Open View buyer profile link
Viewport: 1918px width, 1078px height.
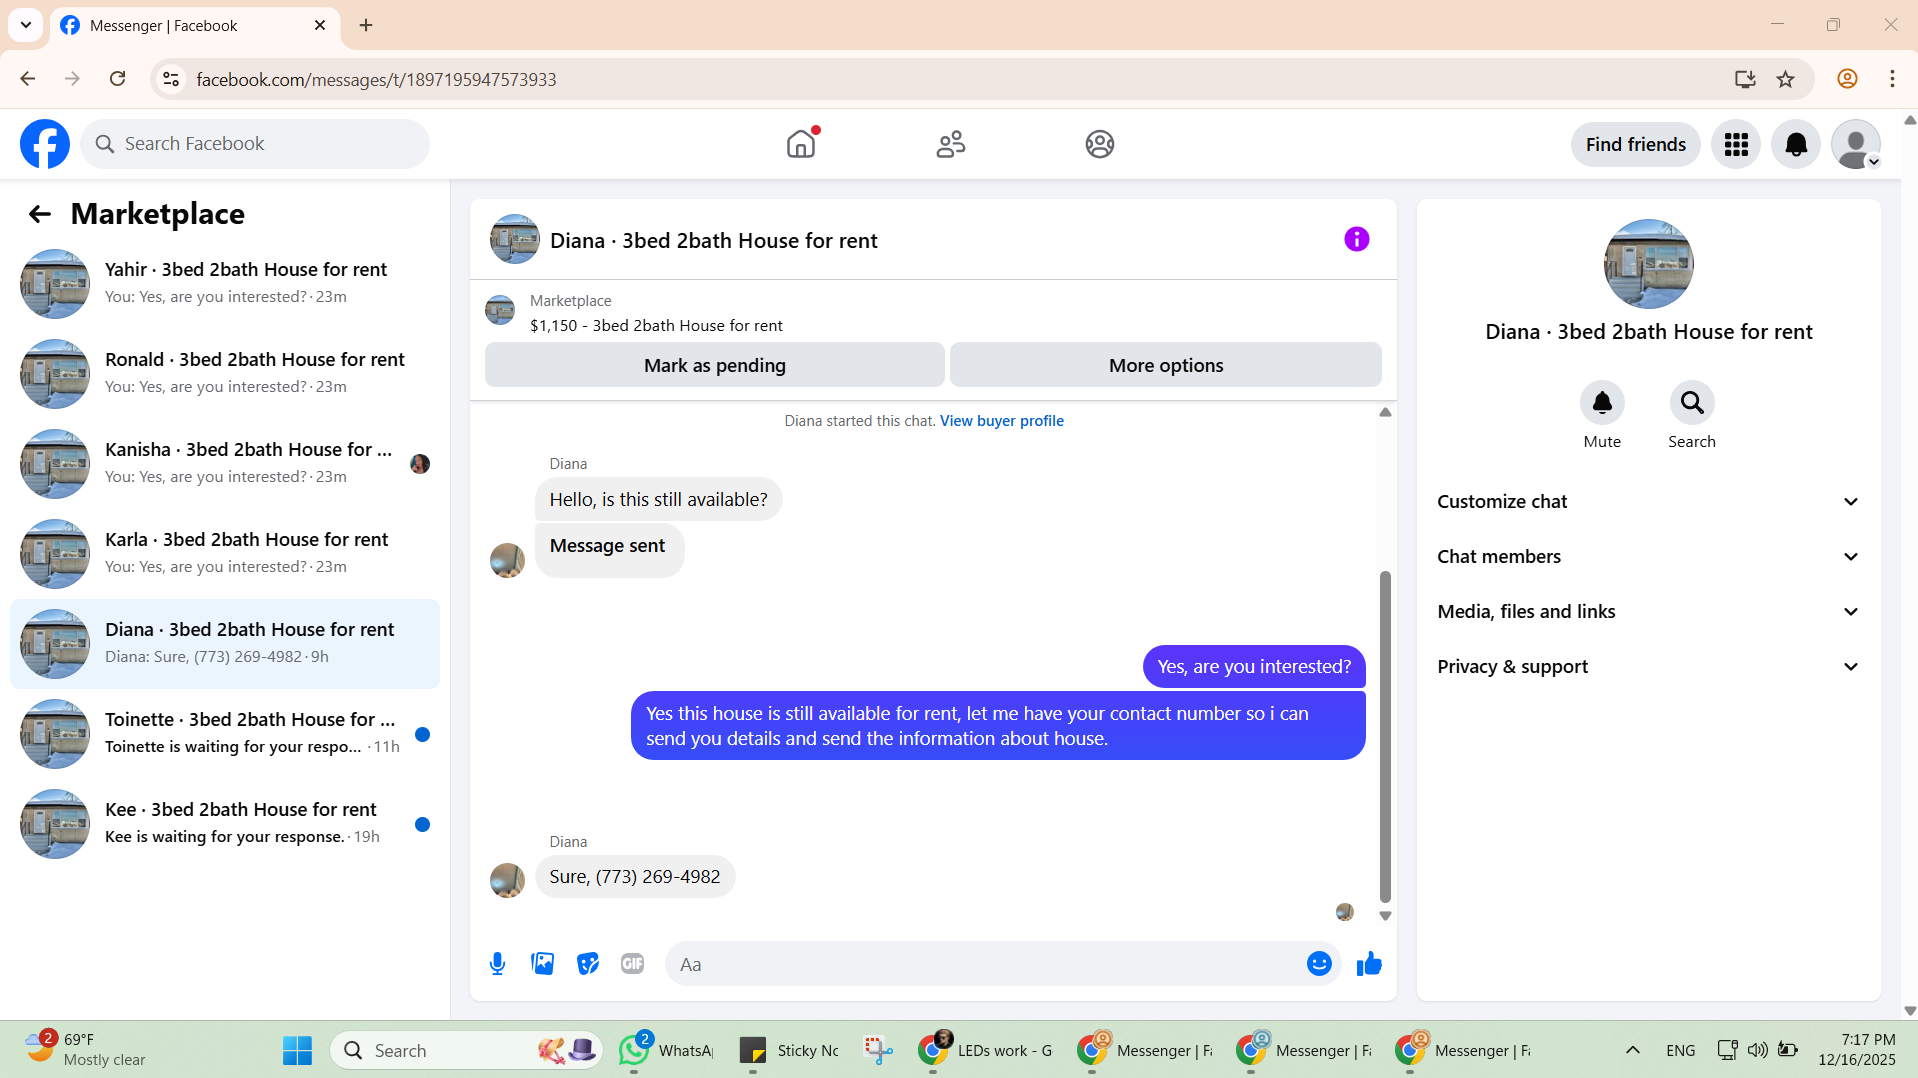pyautogui.click(x=1001, y=421)
